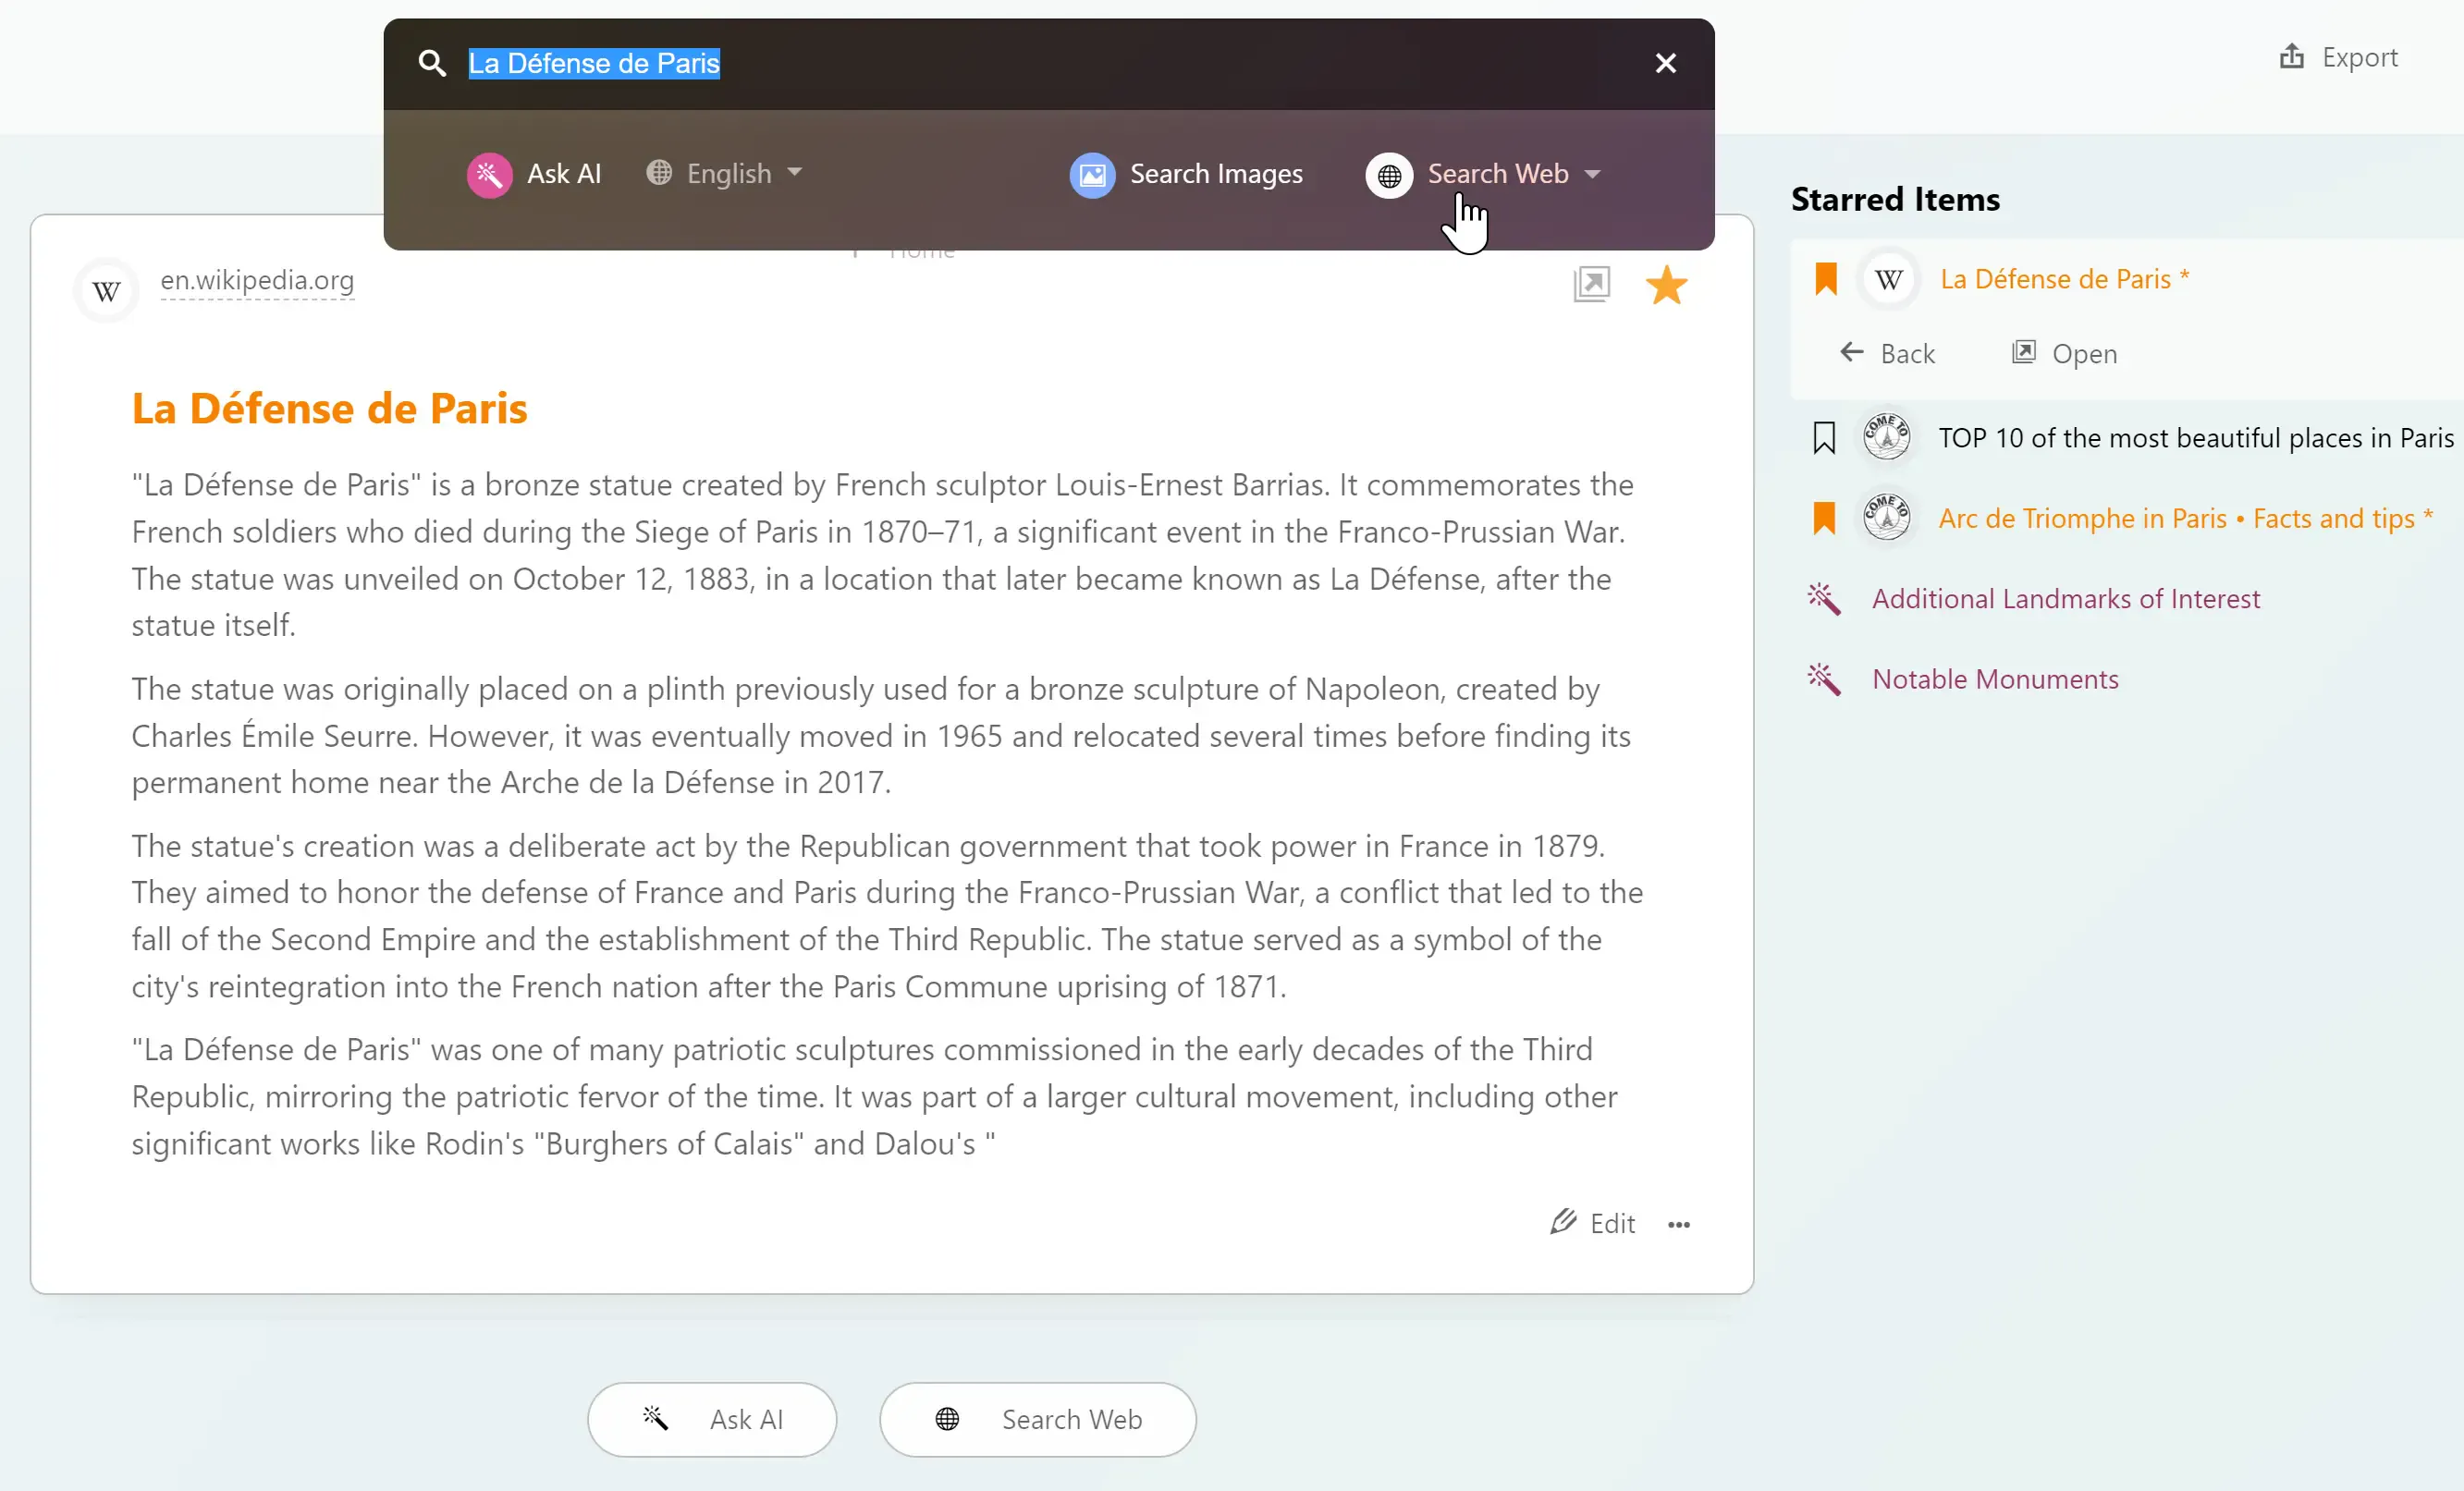Click wand icon next to Notable Monuments

[1824, 680]
